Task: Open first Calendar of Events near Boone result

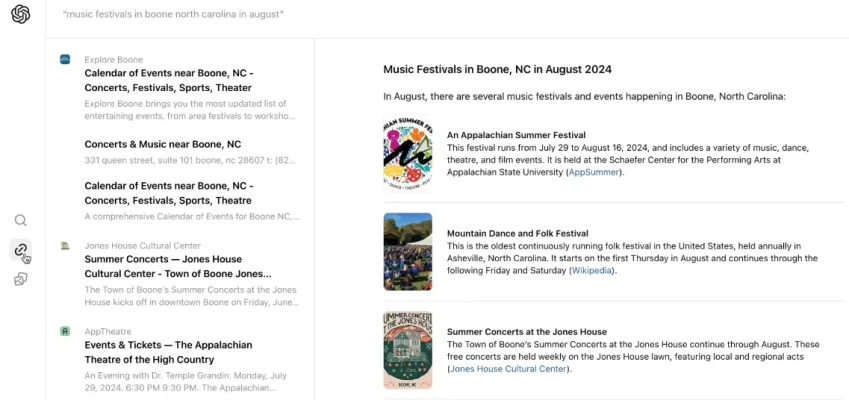Action: click(169, 80)
